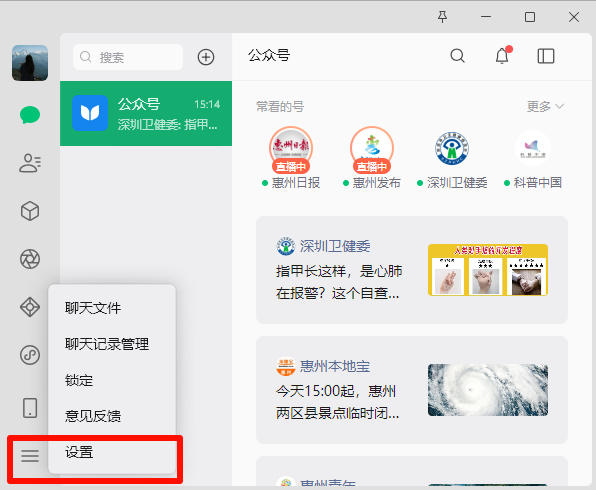Image resolution: width=596 pixels, height=490 pixels.
Task: Pin the window with the pushpin icon
Action: tap(442, 17)
